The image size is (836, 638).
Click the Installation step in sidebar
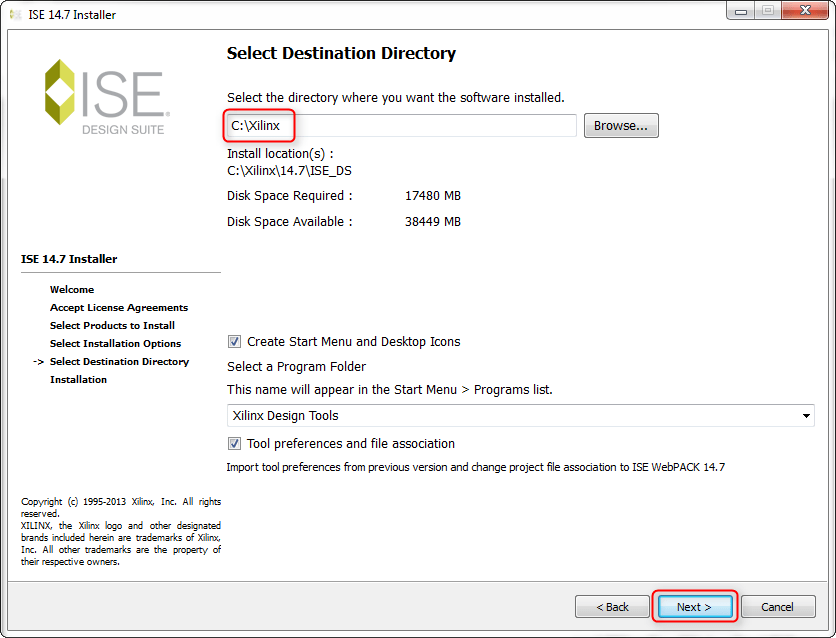tap(78, 380)
